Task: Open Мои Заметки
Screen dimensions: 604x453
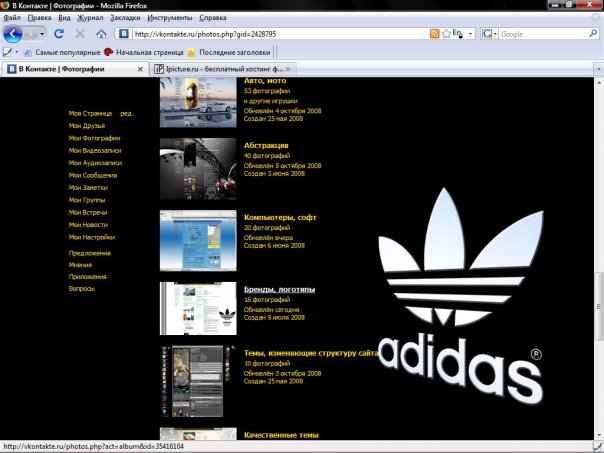Action: [x=88, y=188]
